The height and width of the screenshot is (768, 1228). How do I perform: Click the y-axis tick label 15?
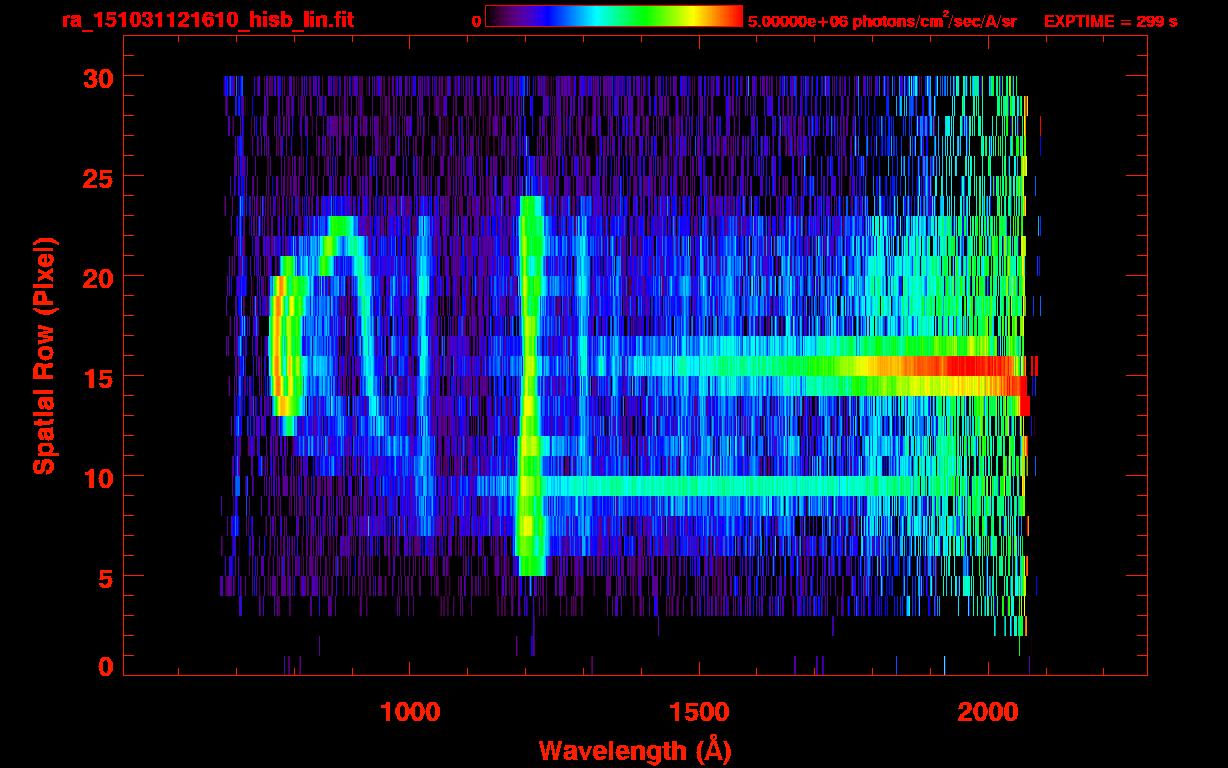pos(98,377)
